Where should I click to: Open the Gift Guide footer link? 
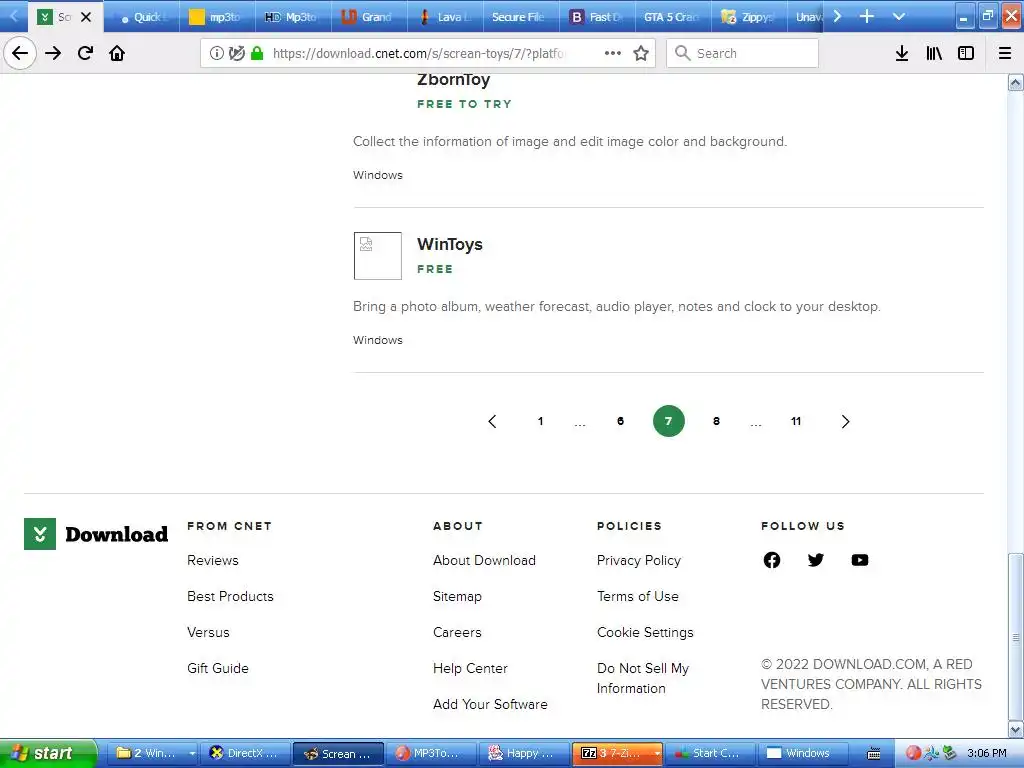[x=218, y=668]
